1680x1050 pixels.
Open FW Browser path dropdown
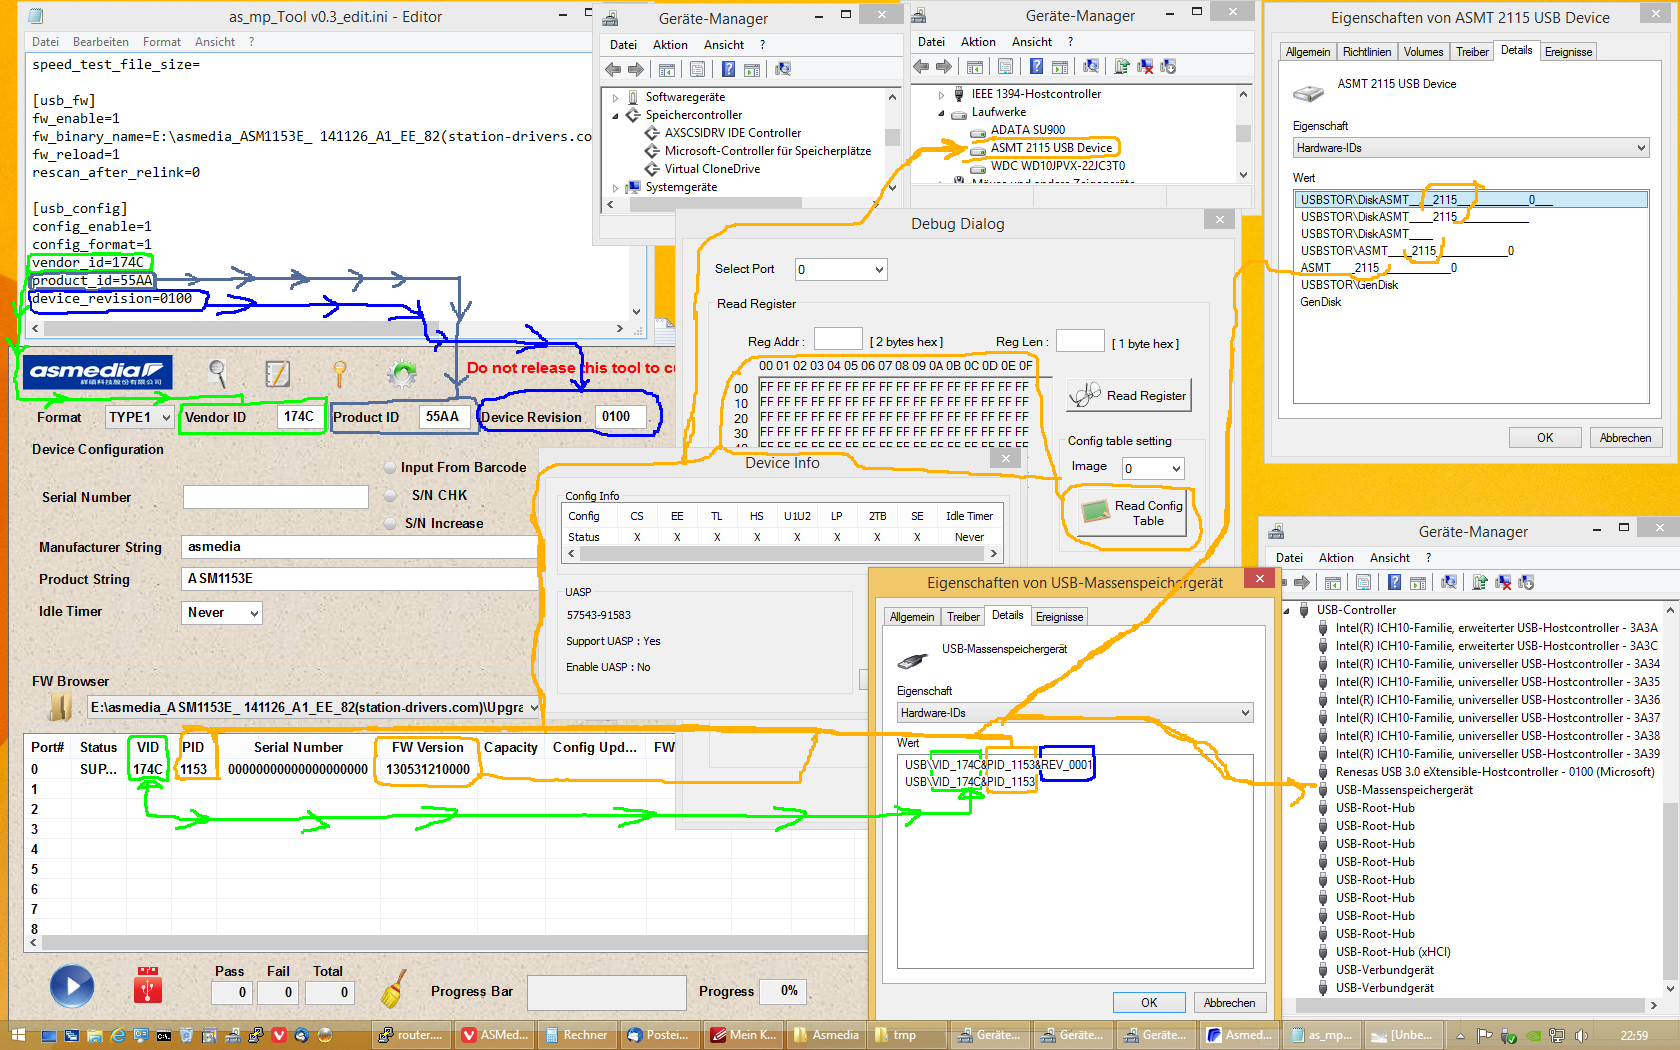tap(534, 707)
